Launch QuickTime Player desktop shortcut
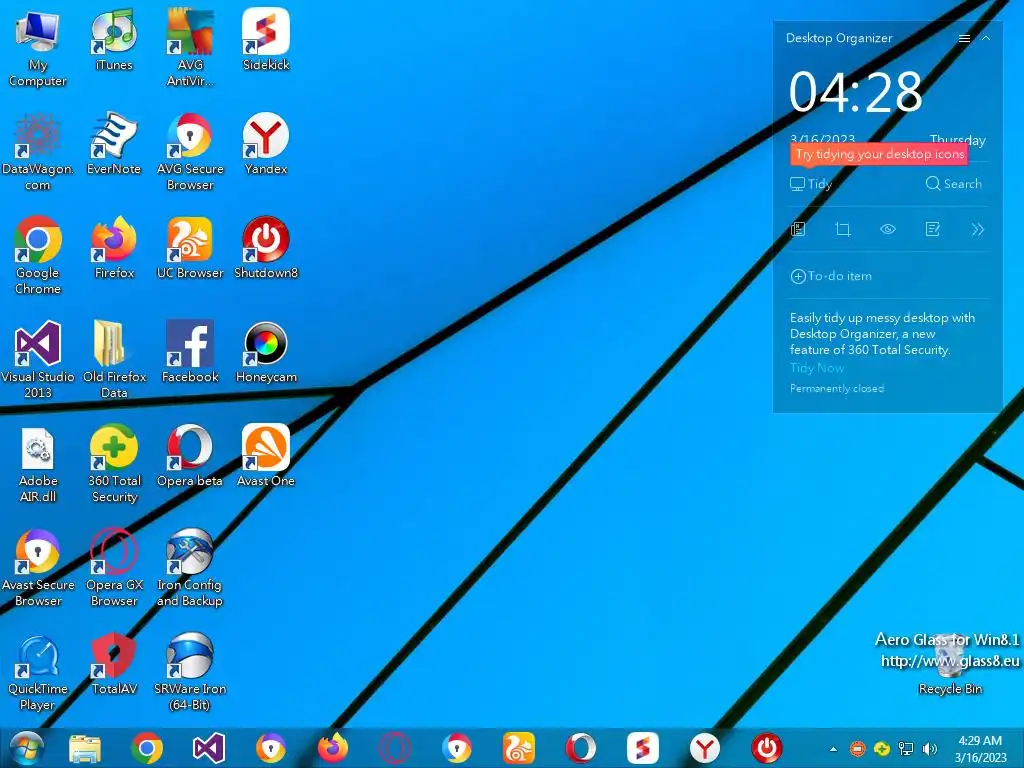Viewport: 1024px width, 768px height. coord(37,671)
